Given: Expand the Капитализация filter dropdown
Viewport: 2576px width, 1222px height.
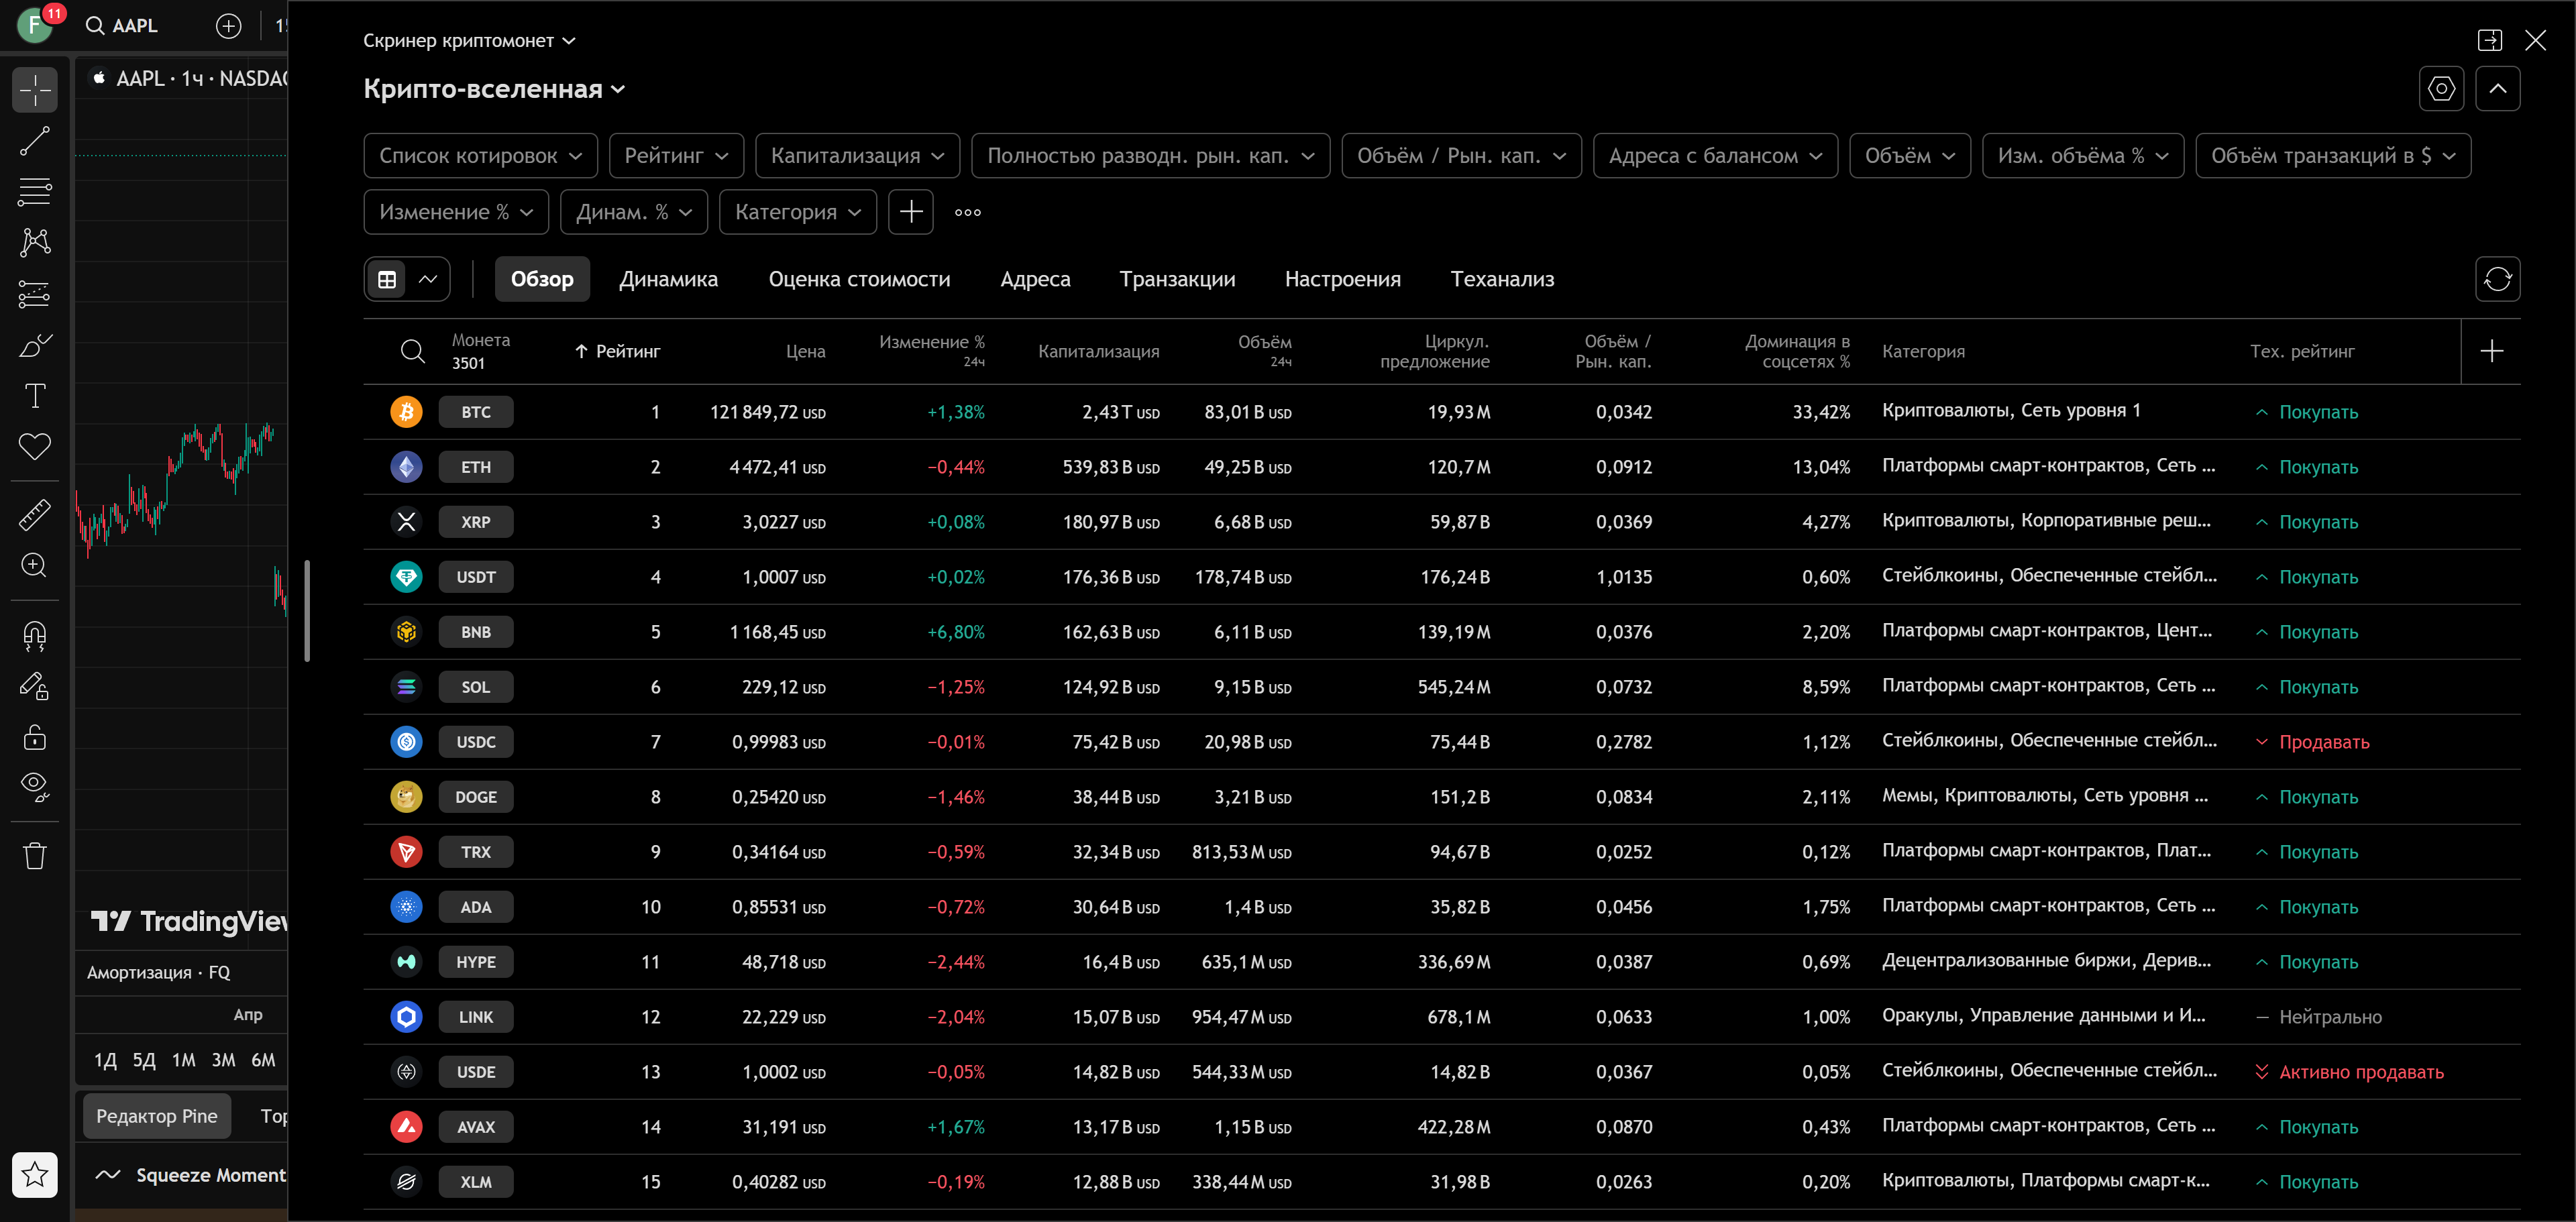Looking at the screenshot, I should point(857,156).
